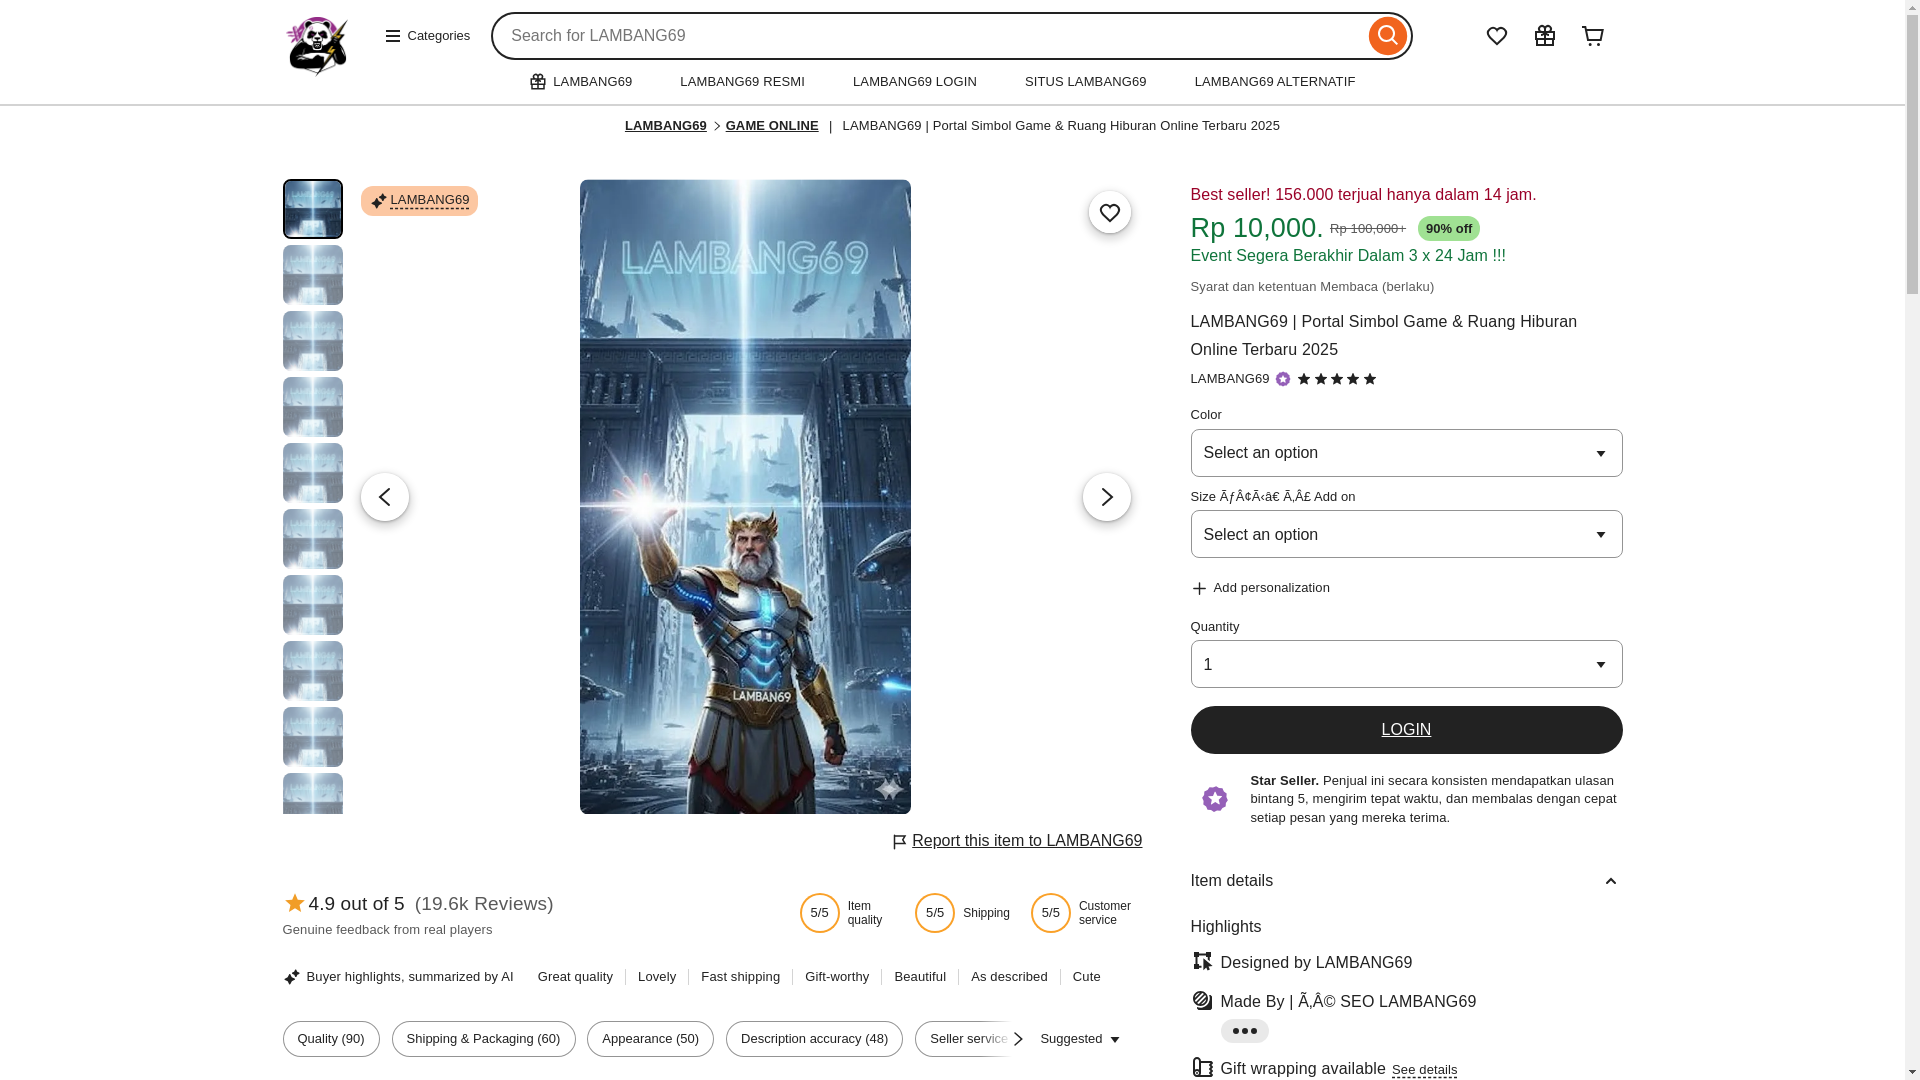
Task: Select seventh product thumbnail
Action: 312,605
